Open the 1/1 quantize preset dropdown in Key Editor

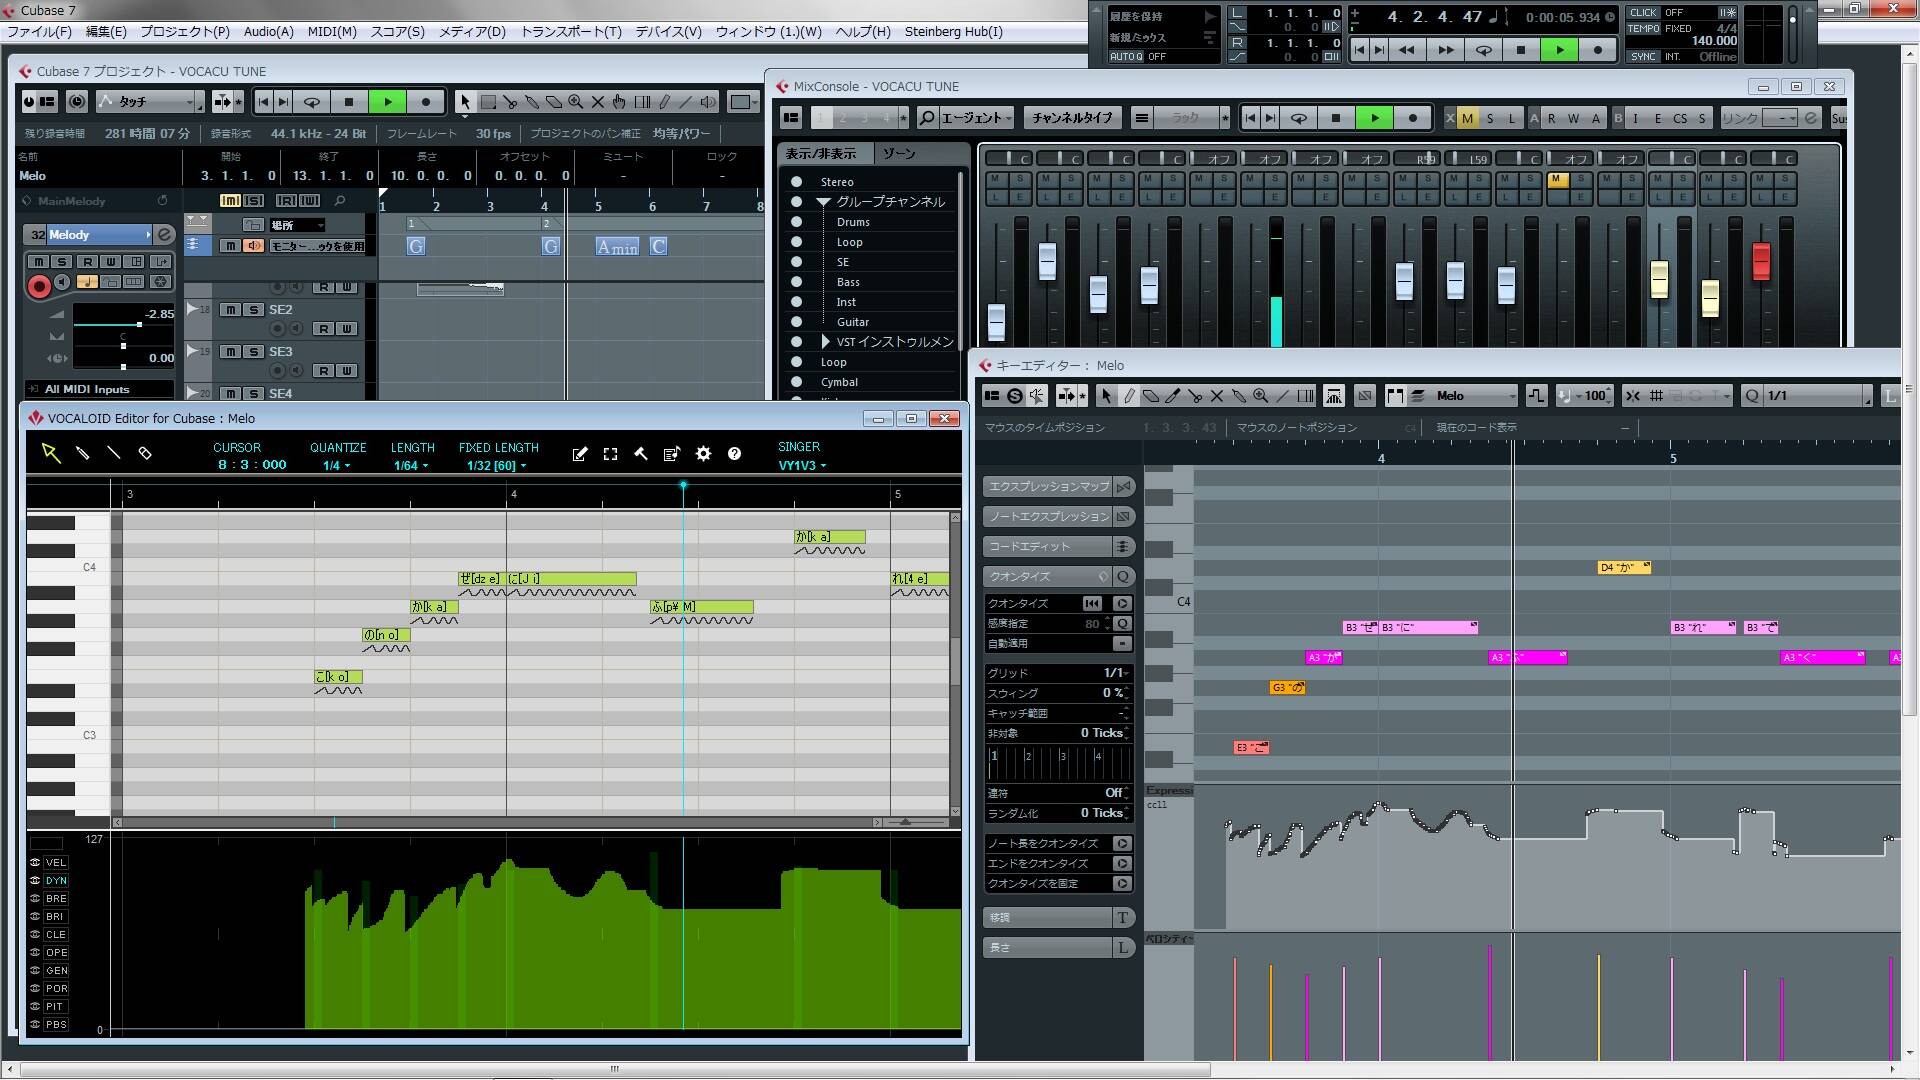(x=1817, y=396)
